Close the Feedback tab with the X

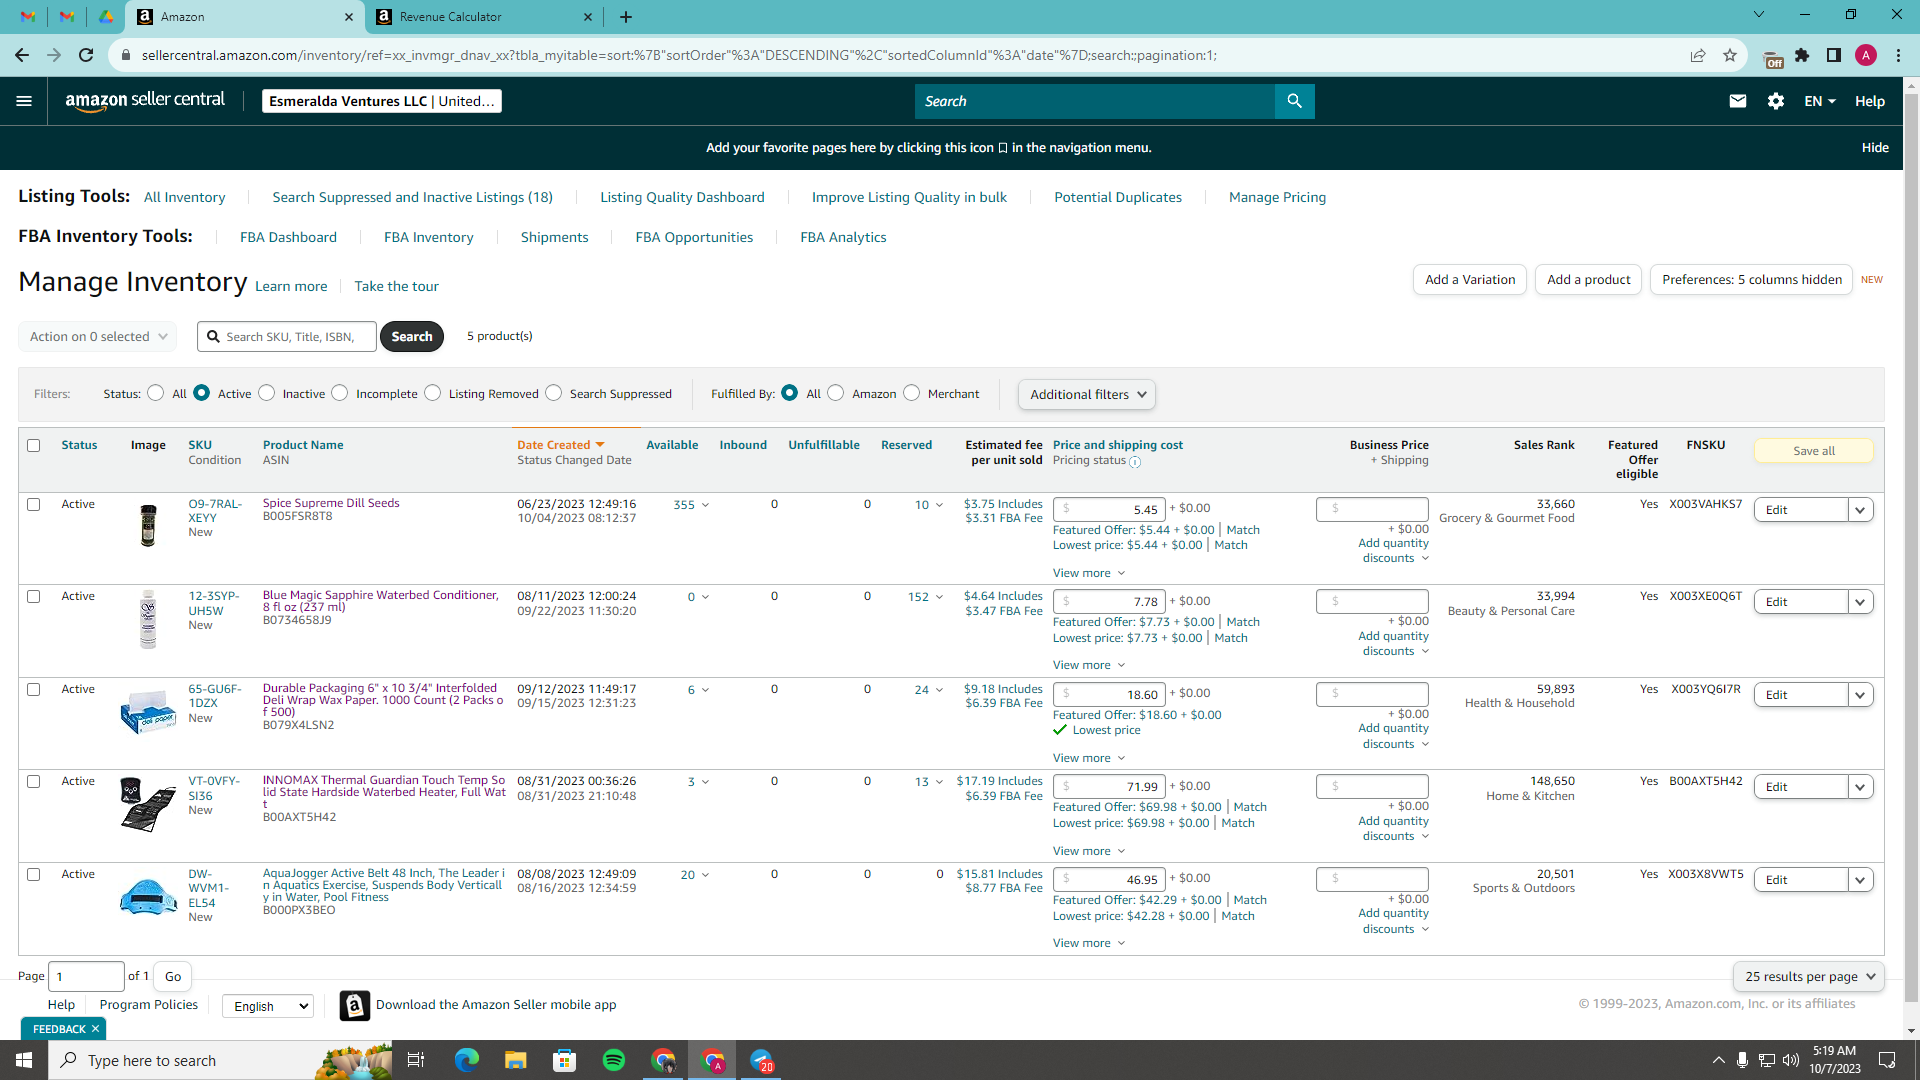click(x=96, y=1029)
